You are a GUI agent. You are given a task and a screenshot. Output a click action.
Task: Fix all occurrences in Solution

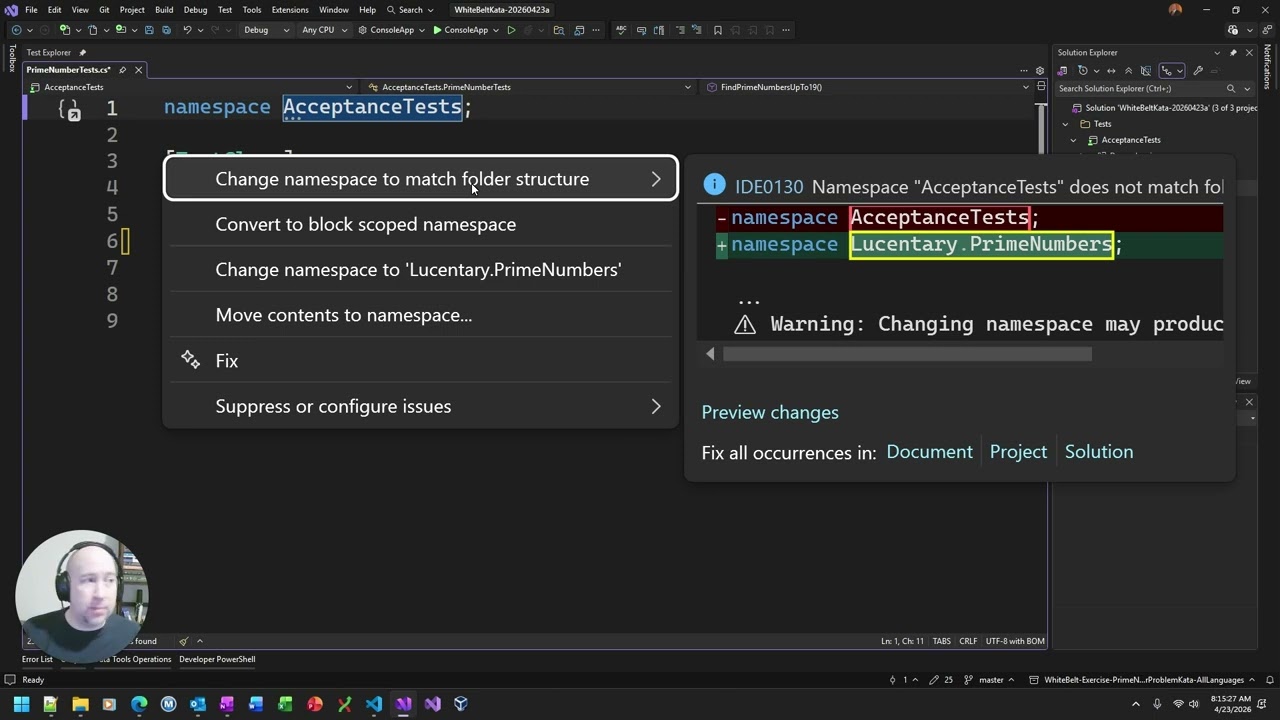pyautogui.click(x=1099, y=452)
